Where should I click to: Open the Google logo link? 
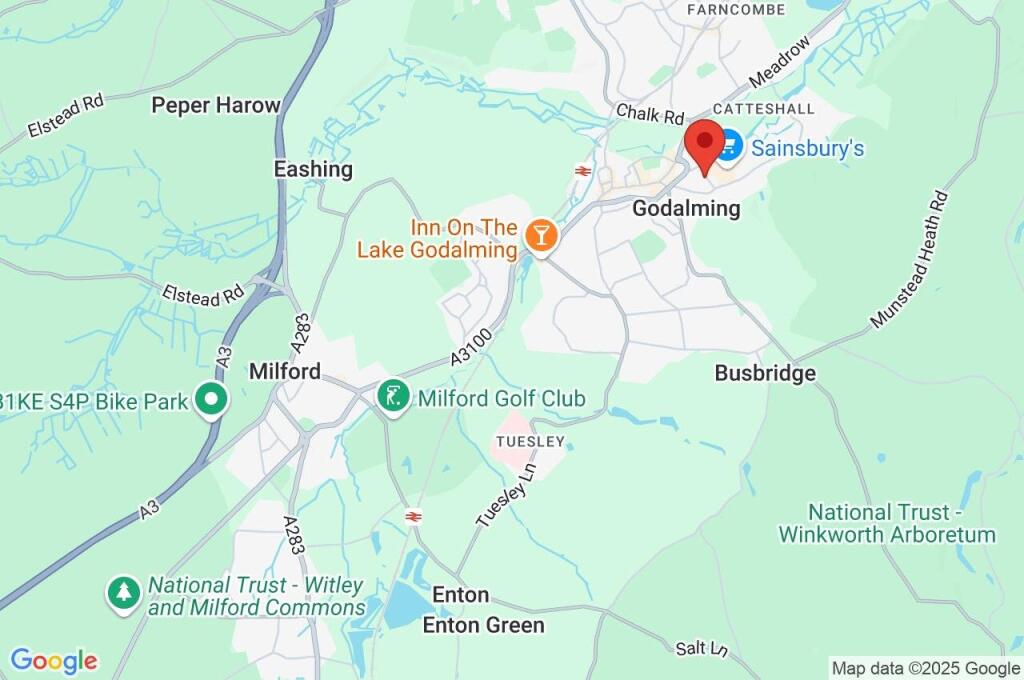click(x=54, y=661)
